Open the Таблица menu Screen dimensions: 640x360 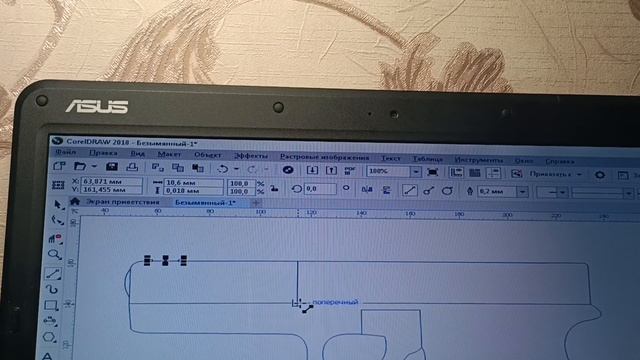428,159
